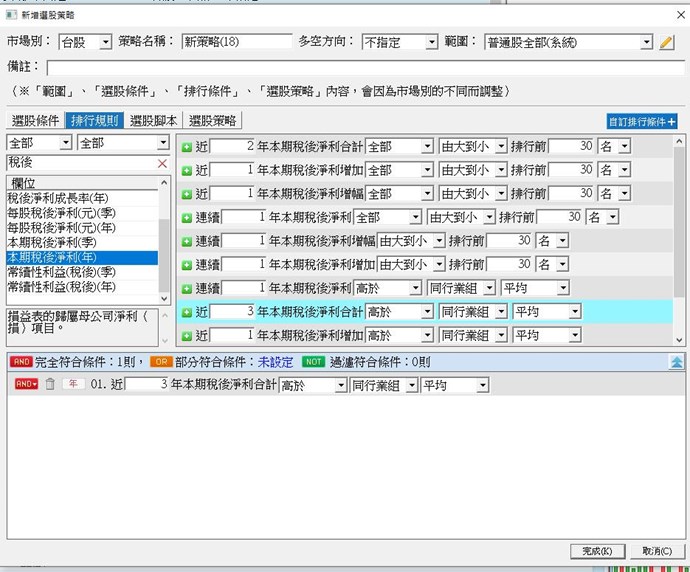Clear the 稅後 search with red X
690x572 pixels.
tap(162, 163)
